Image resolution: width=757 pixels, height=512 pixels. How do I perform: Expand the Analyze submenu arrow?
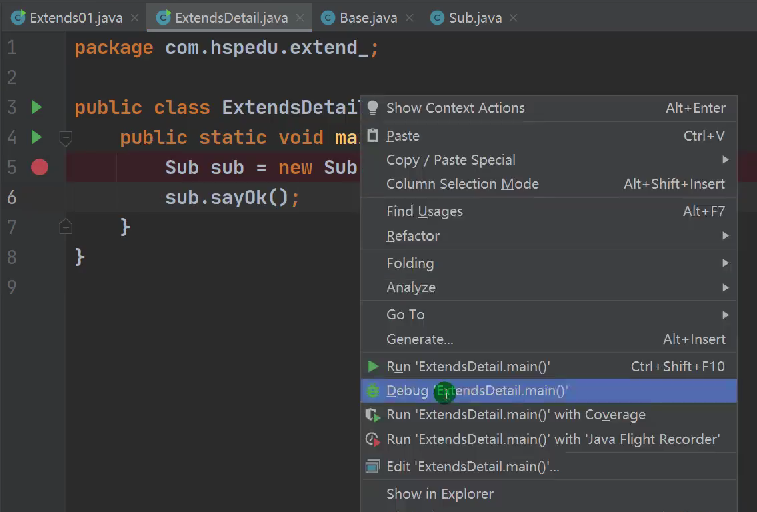tap(725, 288)
